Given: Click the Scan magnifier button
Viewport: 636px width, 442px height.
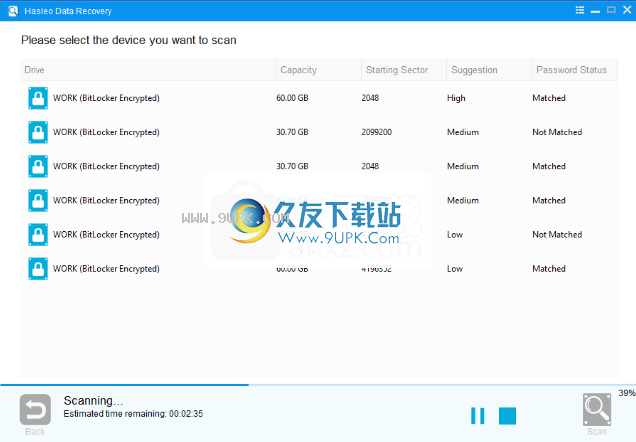Looking at the screenshot, I should (597, 410).
